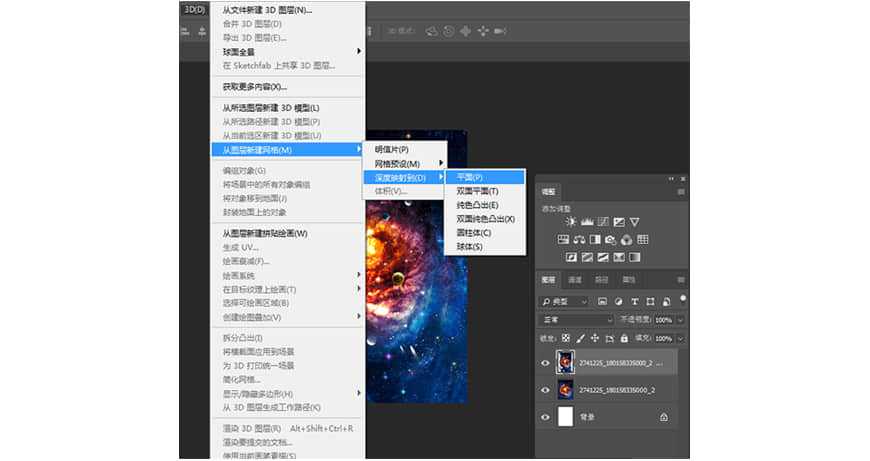
Task: Filter layers by type layers (T icon)
Action: pos(635,301)
